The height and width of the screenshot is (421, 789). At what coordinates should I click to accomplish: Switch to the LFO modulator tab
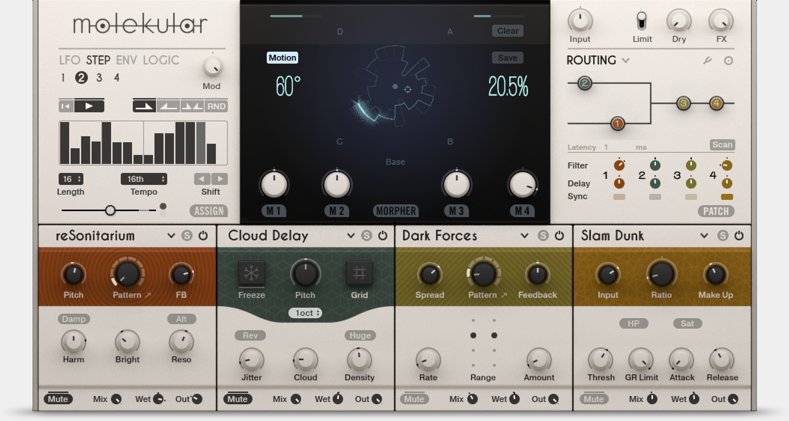(69, 60)
